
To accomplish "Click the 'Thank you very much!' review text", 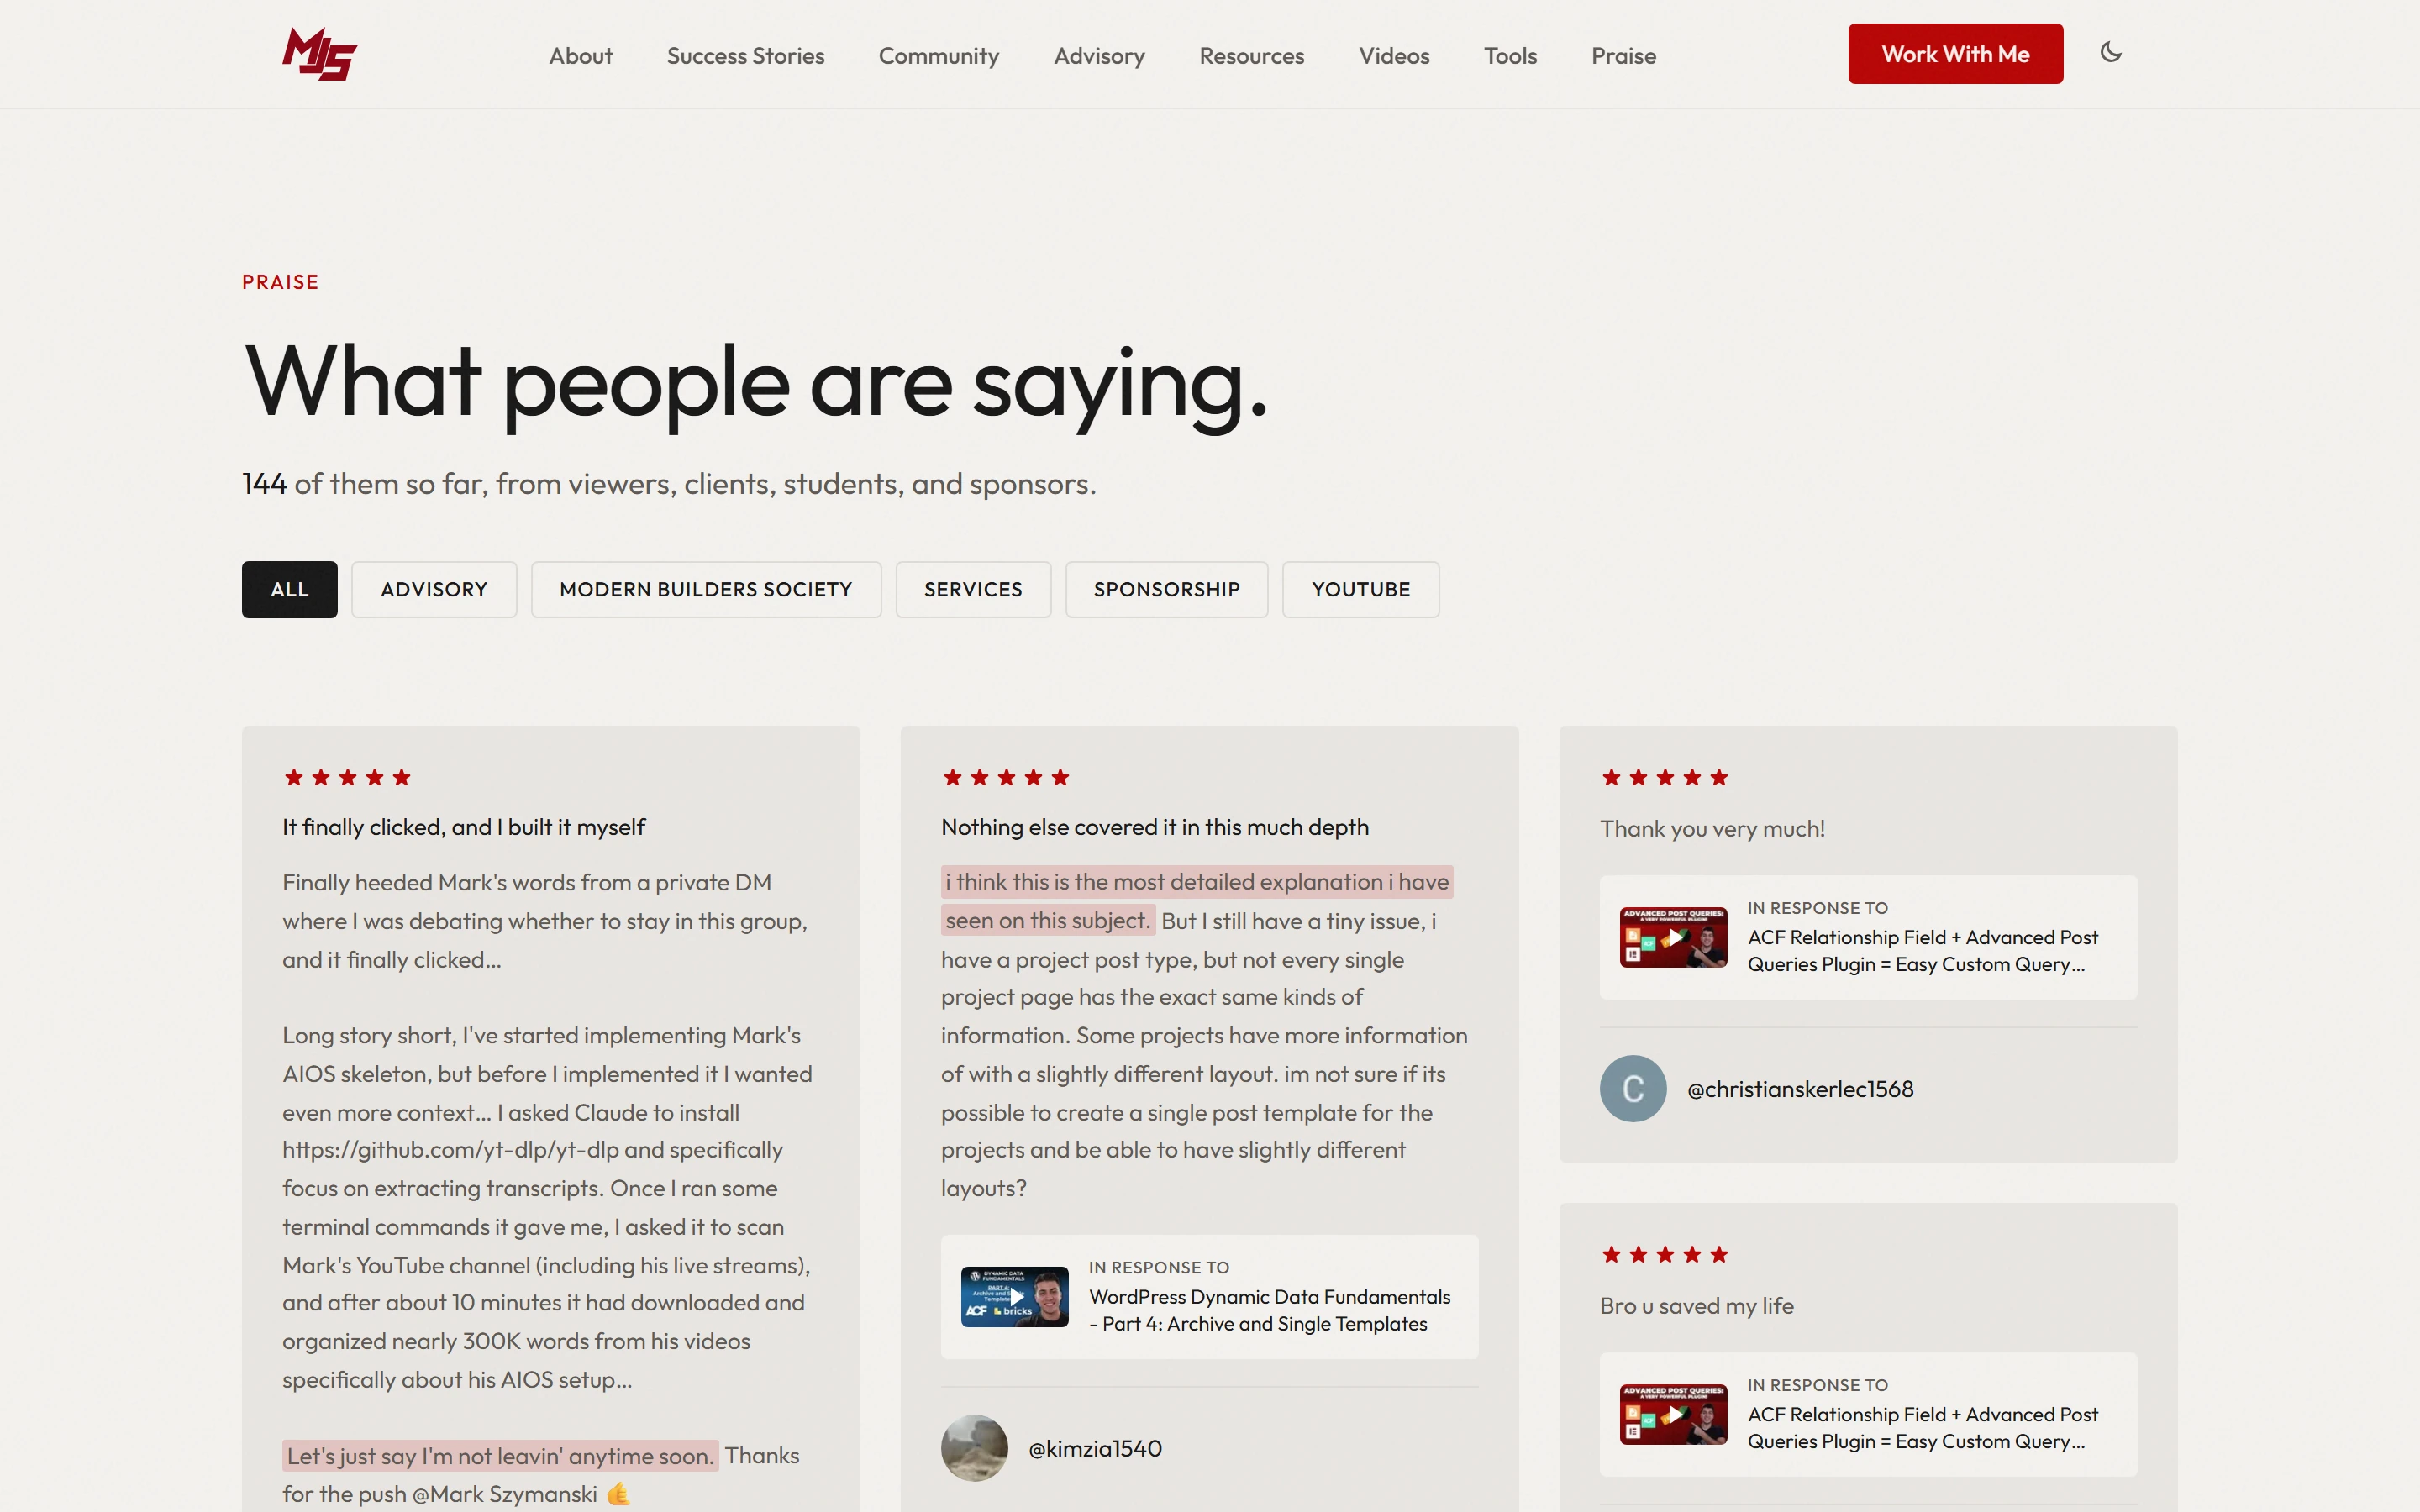I will tap(1712, 828).
